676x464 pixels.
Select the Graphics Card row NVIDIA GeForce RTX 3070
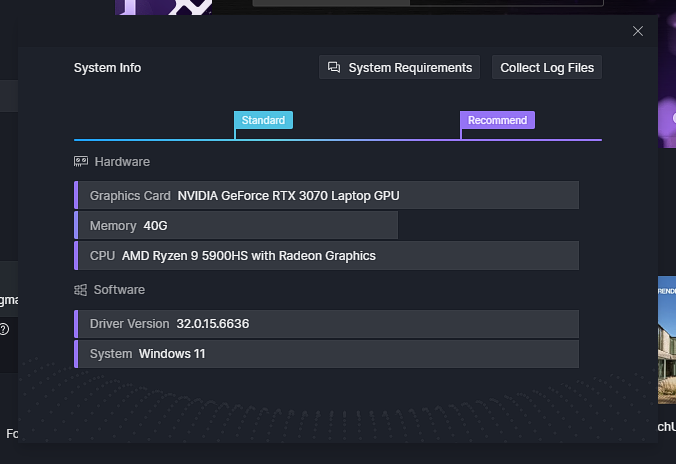[326, 195]
